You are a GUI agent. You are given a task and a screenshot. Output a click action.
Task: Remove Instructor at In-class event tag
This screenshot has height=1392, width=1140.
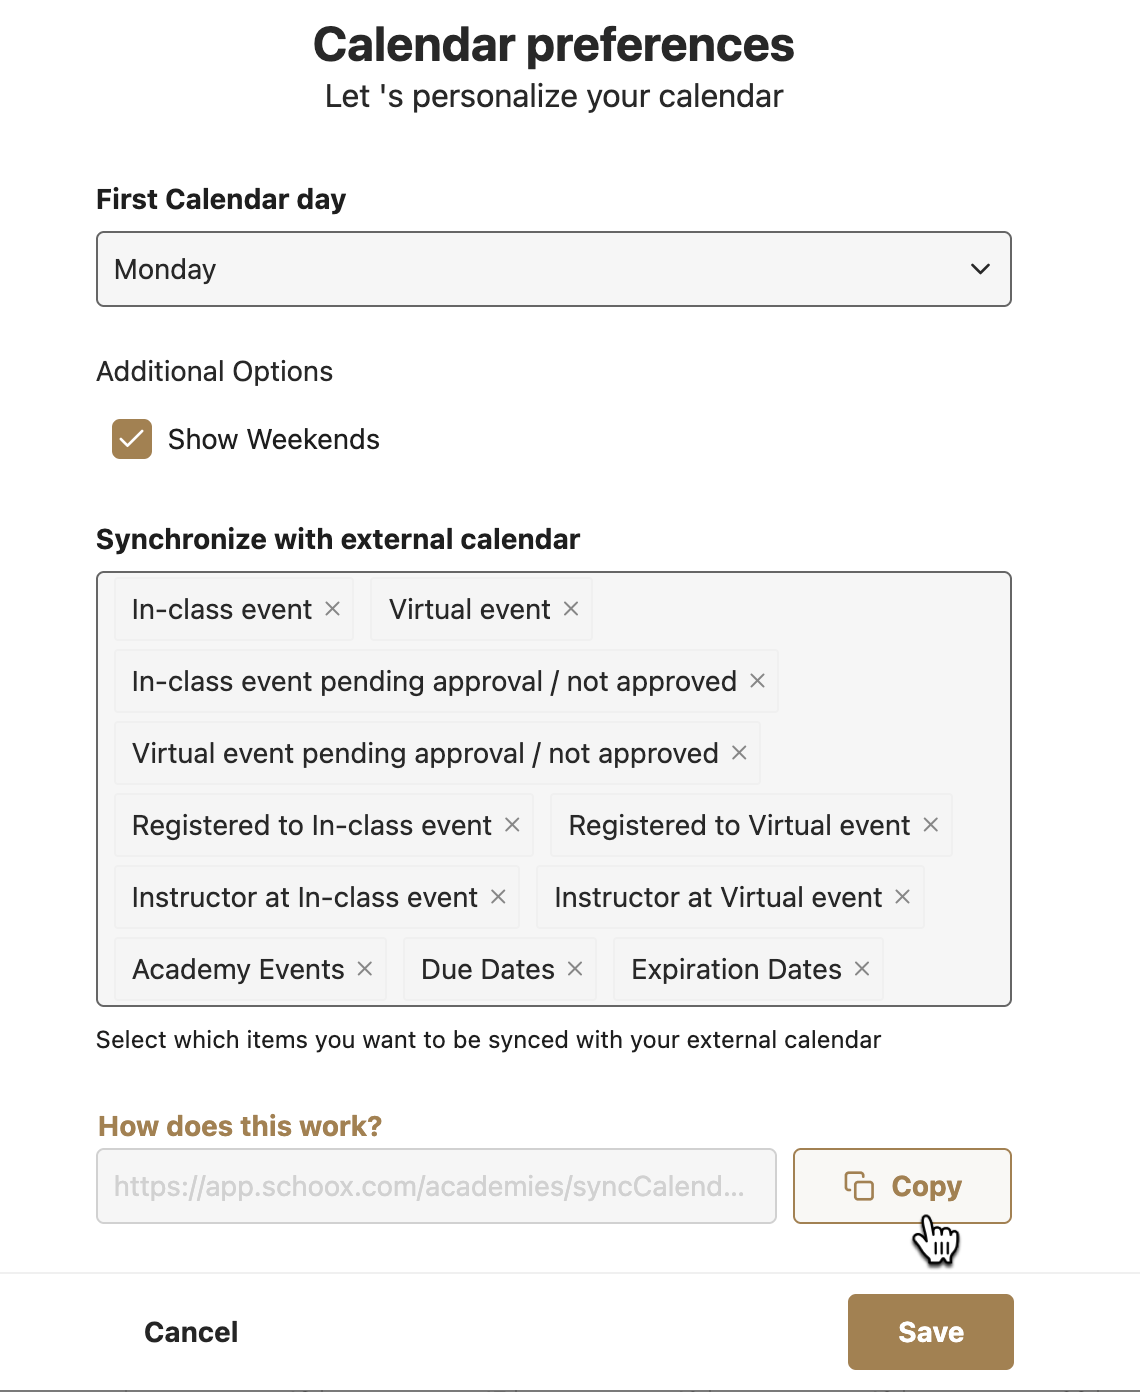[498, 897]
